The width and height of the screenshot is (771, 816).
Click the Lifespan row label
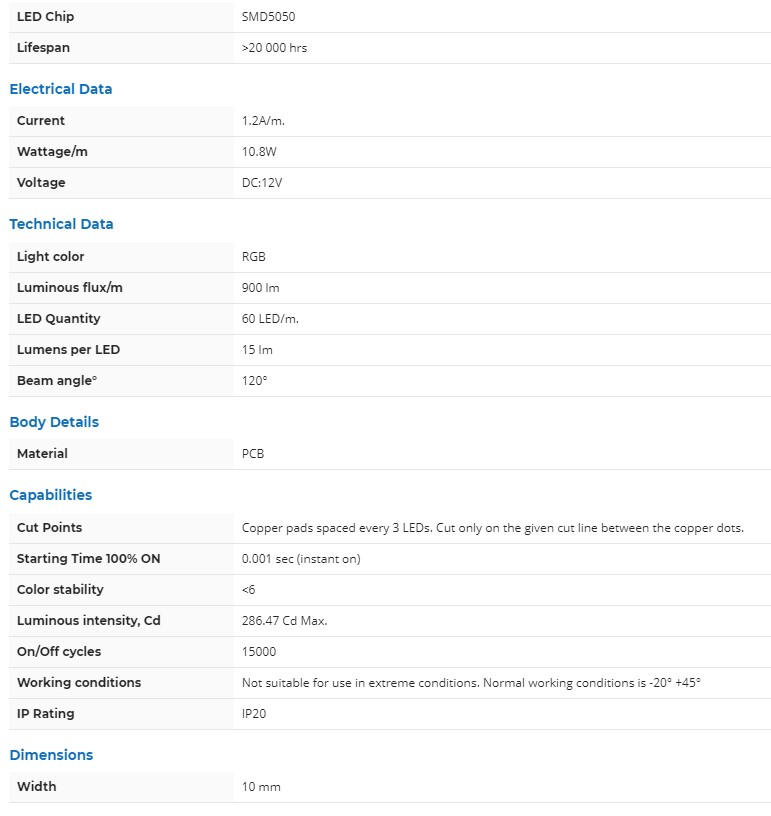coord(43,48)
